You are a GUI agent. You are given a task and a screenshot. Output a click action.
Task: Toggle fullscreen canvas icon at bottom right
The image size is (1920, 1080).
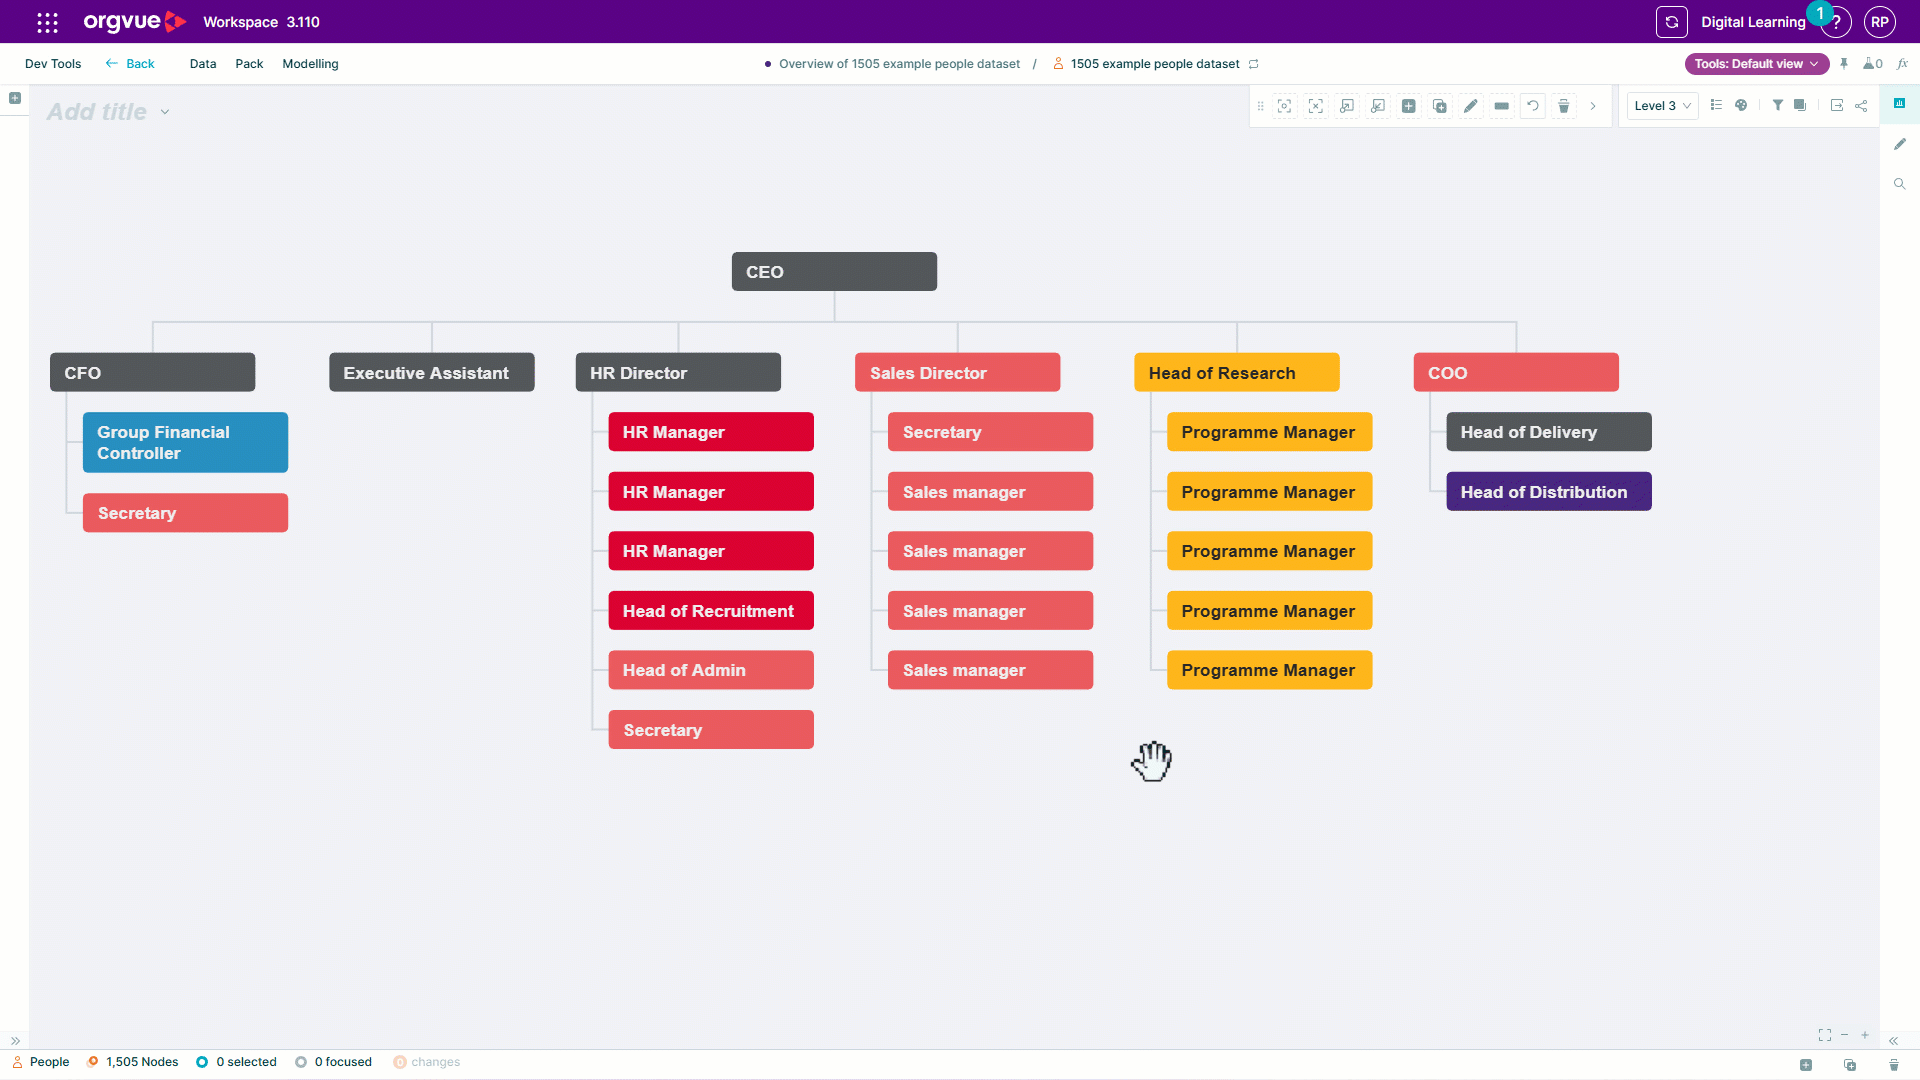1825,1035
